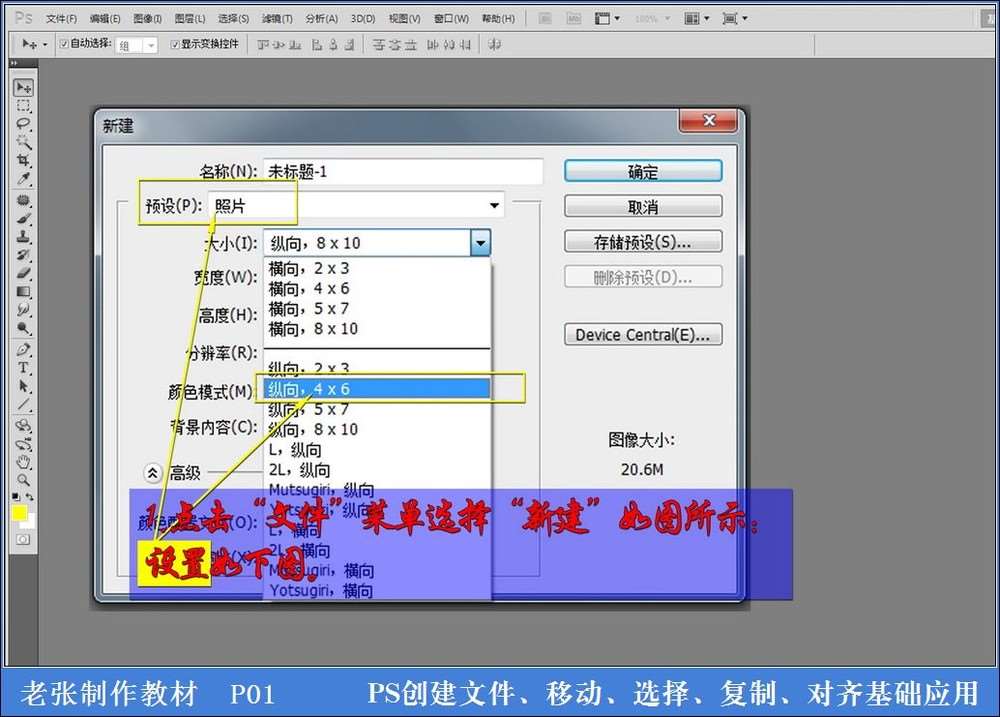Launch Bridge from the application bar
The image size is (1000, 717).
coord(545,18)
